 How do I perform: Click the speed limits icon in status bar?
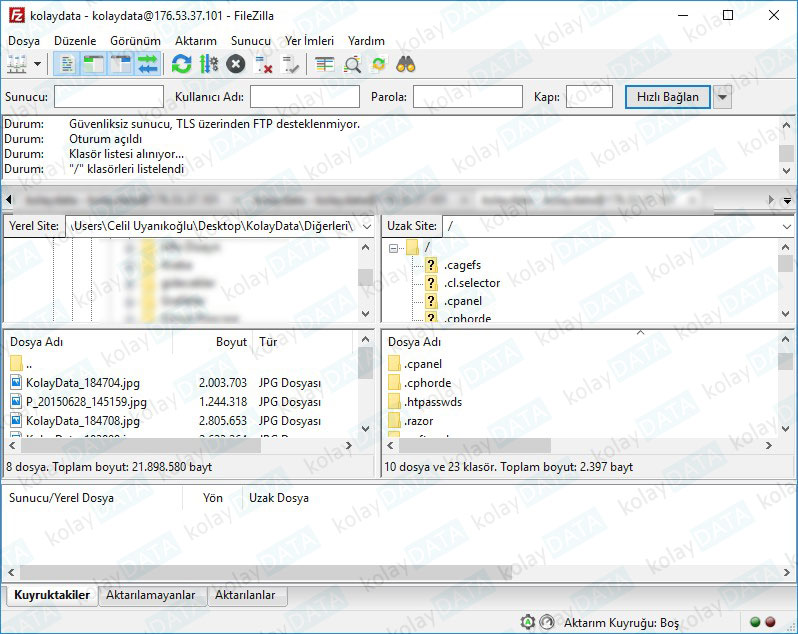(547, 622)
